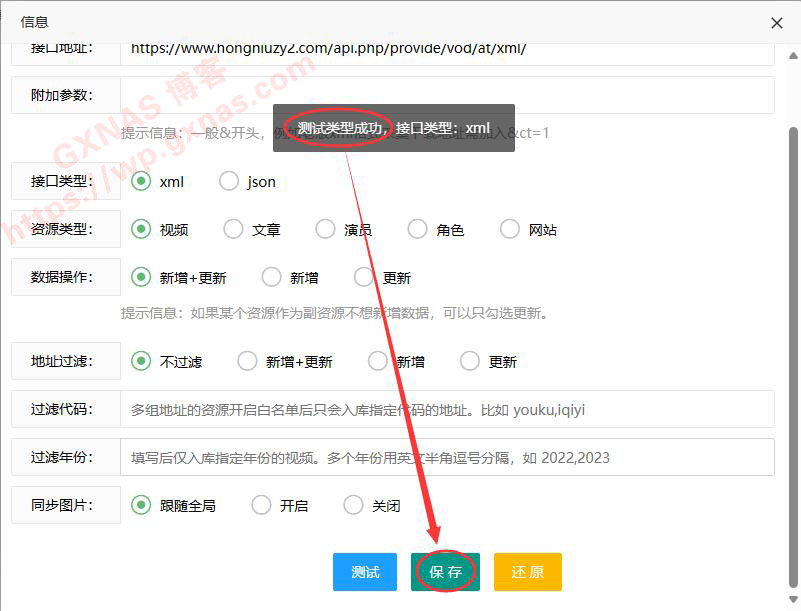
Task: Enable 开启 for 同步图片
Action: (262, 505)
